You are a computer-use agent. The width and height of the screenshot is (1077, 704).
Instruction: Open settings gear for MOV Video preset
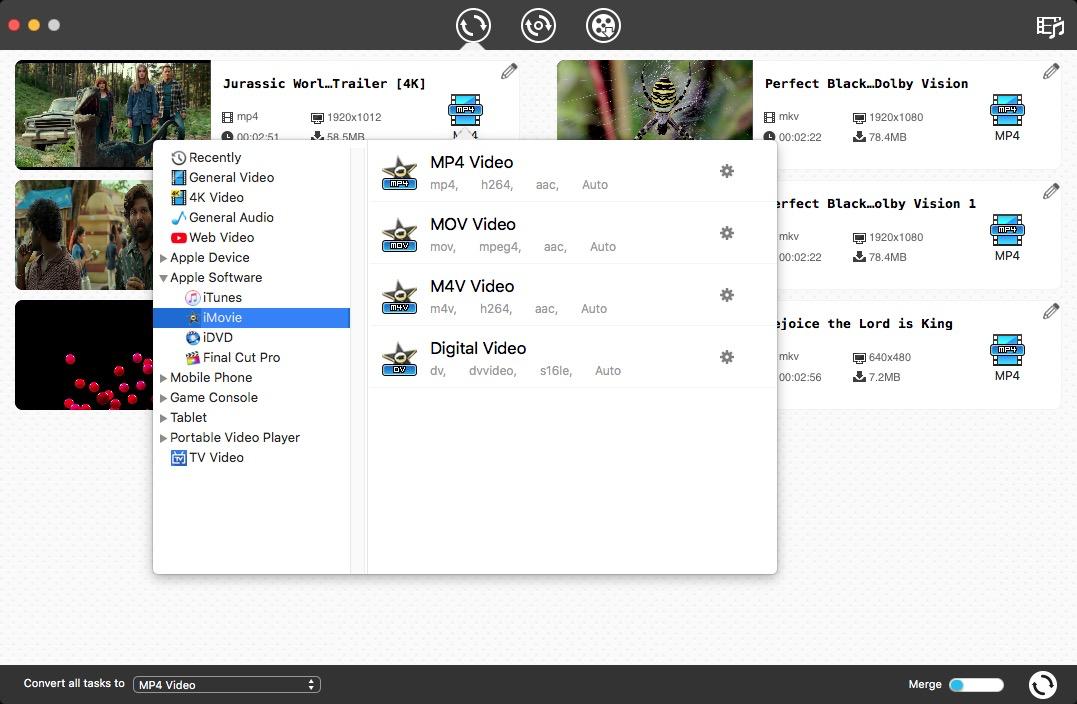coord(727,233)
